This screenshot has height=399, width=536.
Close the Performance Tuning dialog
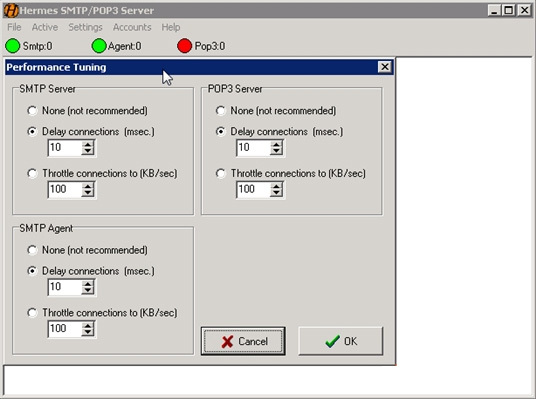click(385, 67)
